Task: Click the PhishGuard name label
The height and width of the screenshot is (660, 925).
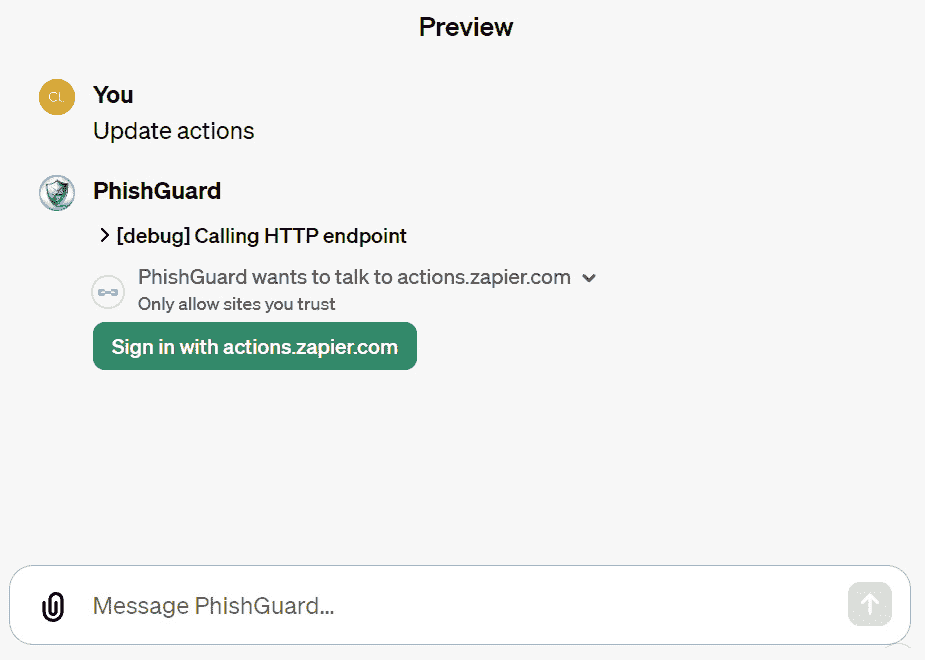Action: tap(156, 190)
